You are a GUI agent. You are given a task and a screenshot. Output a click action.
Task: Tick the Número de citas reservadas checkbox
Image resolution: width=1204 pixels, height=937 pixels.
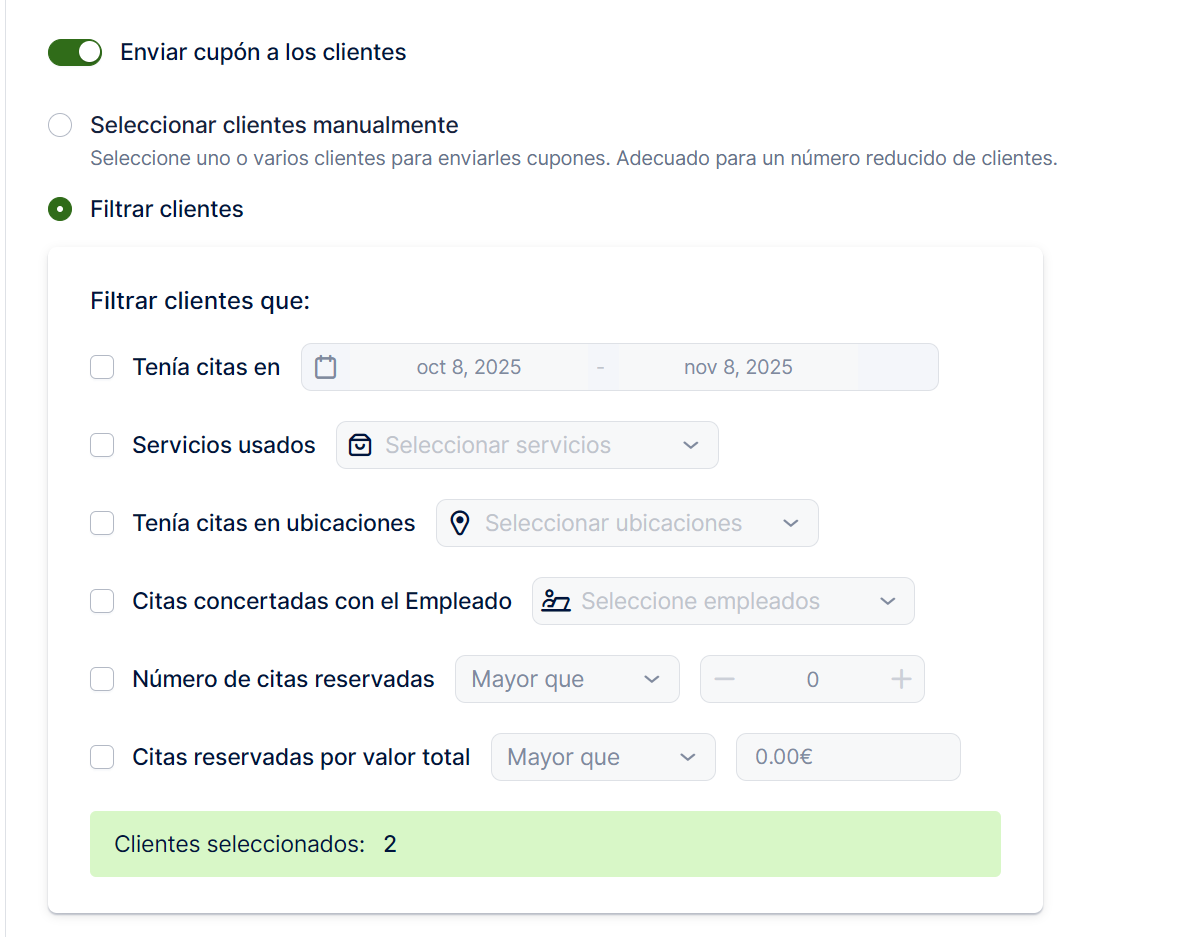(x=102, y=679)
